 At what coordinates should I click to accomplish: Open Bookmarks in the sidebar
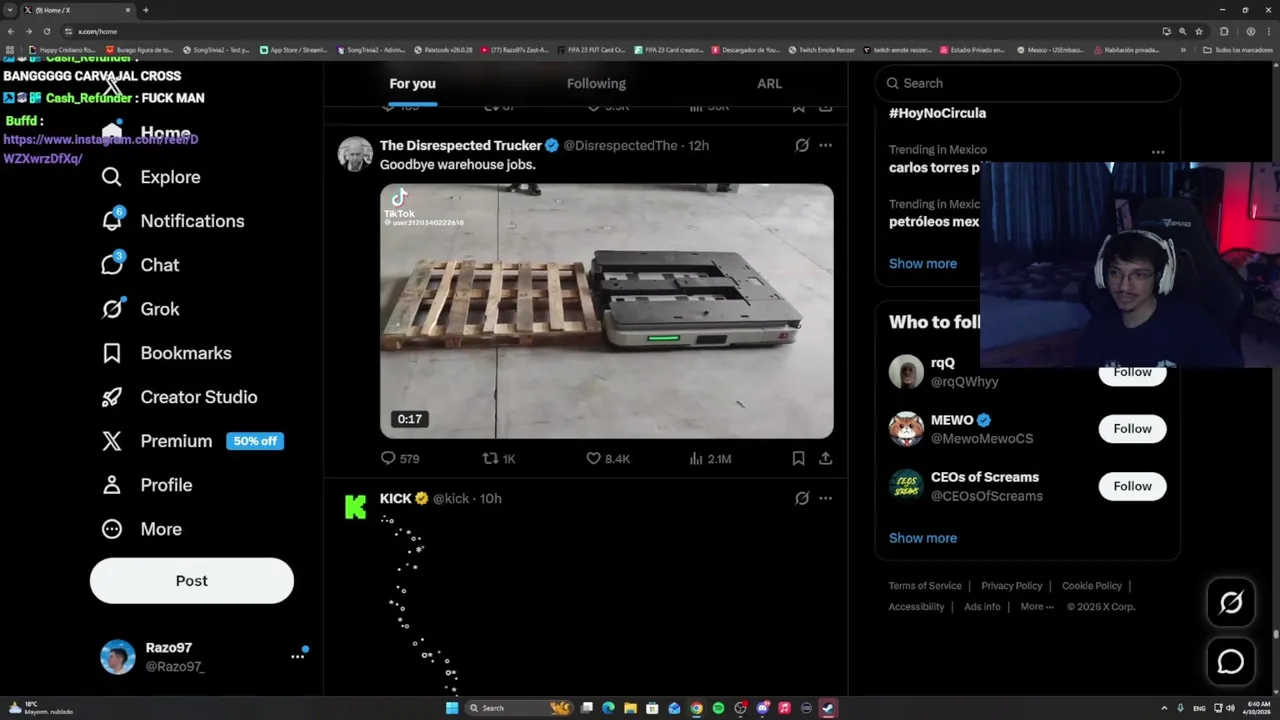click(166, 353)
